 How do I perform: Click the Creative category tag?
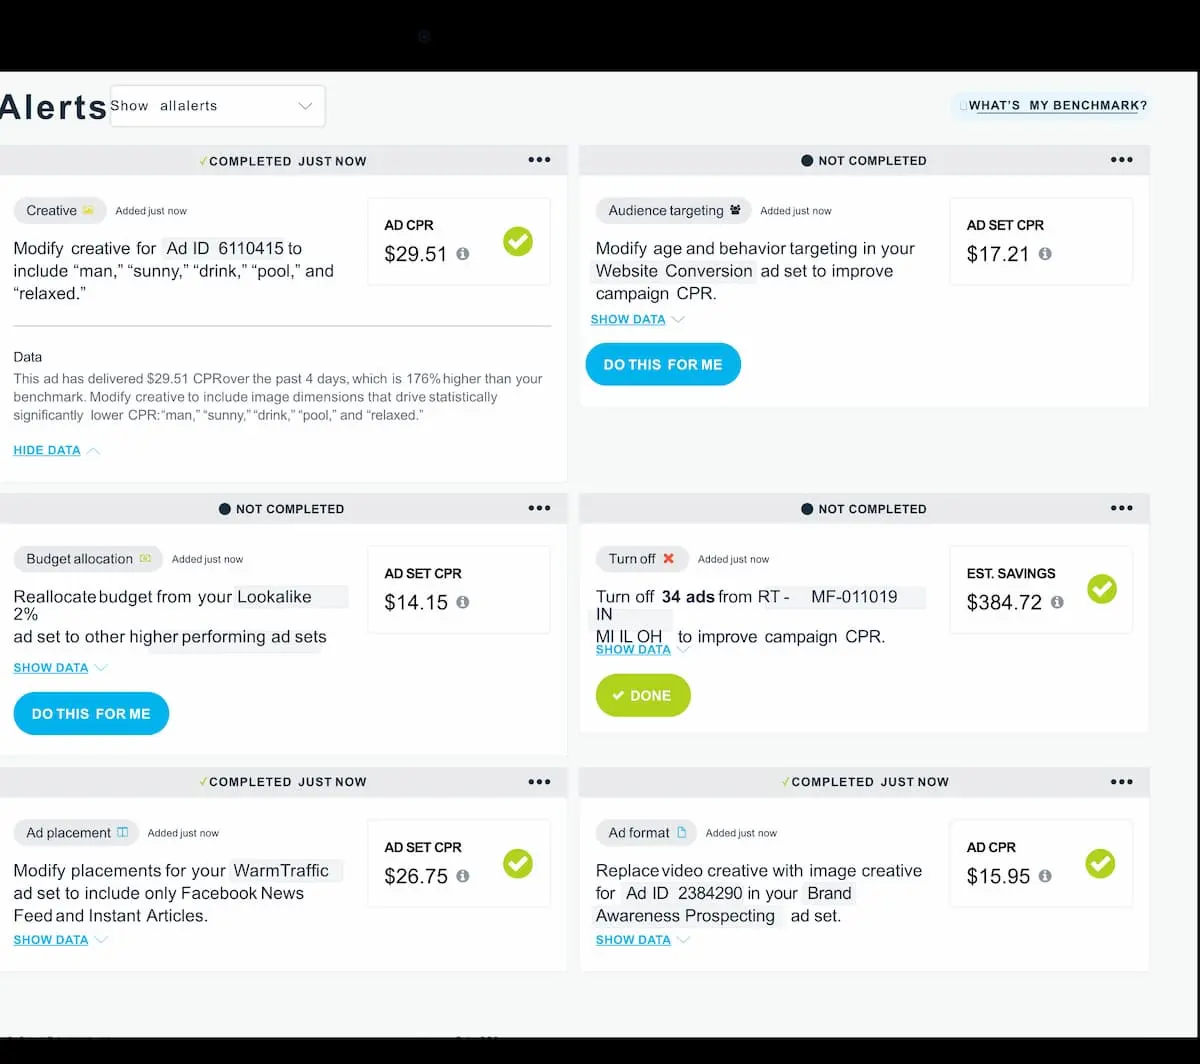60,211
